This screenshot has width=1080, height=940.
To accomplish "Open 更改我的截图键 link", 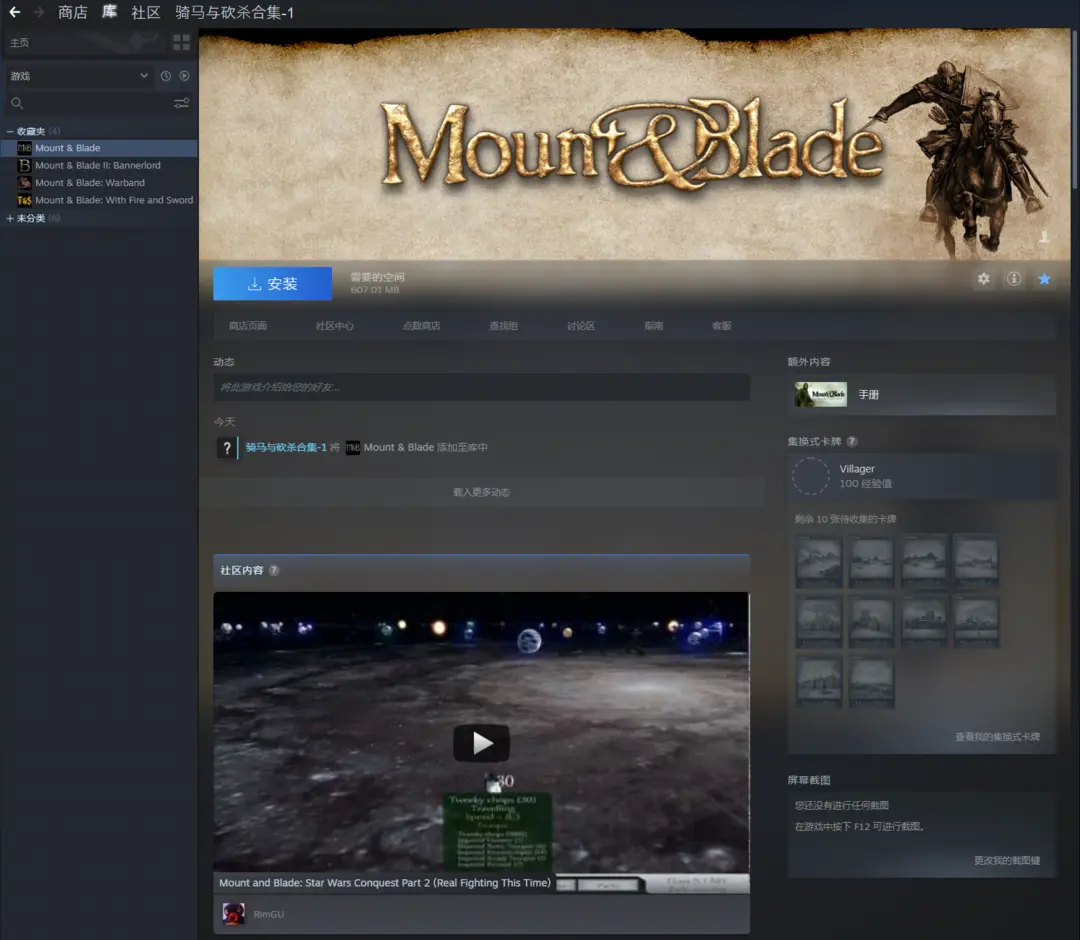I will 1007,861.
